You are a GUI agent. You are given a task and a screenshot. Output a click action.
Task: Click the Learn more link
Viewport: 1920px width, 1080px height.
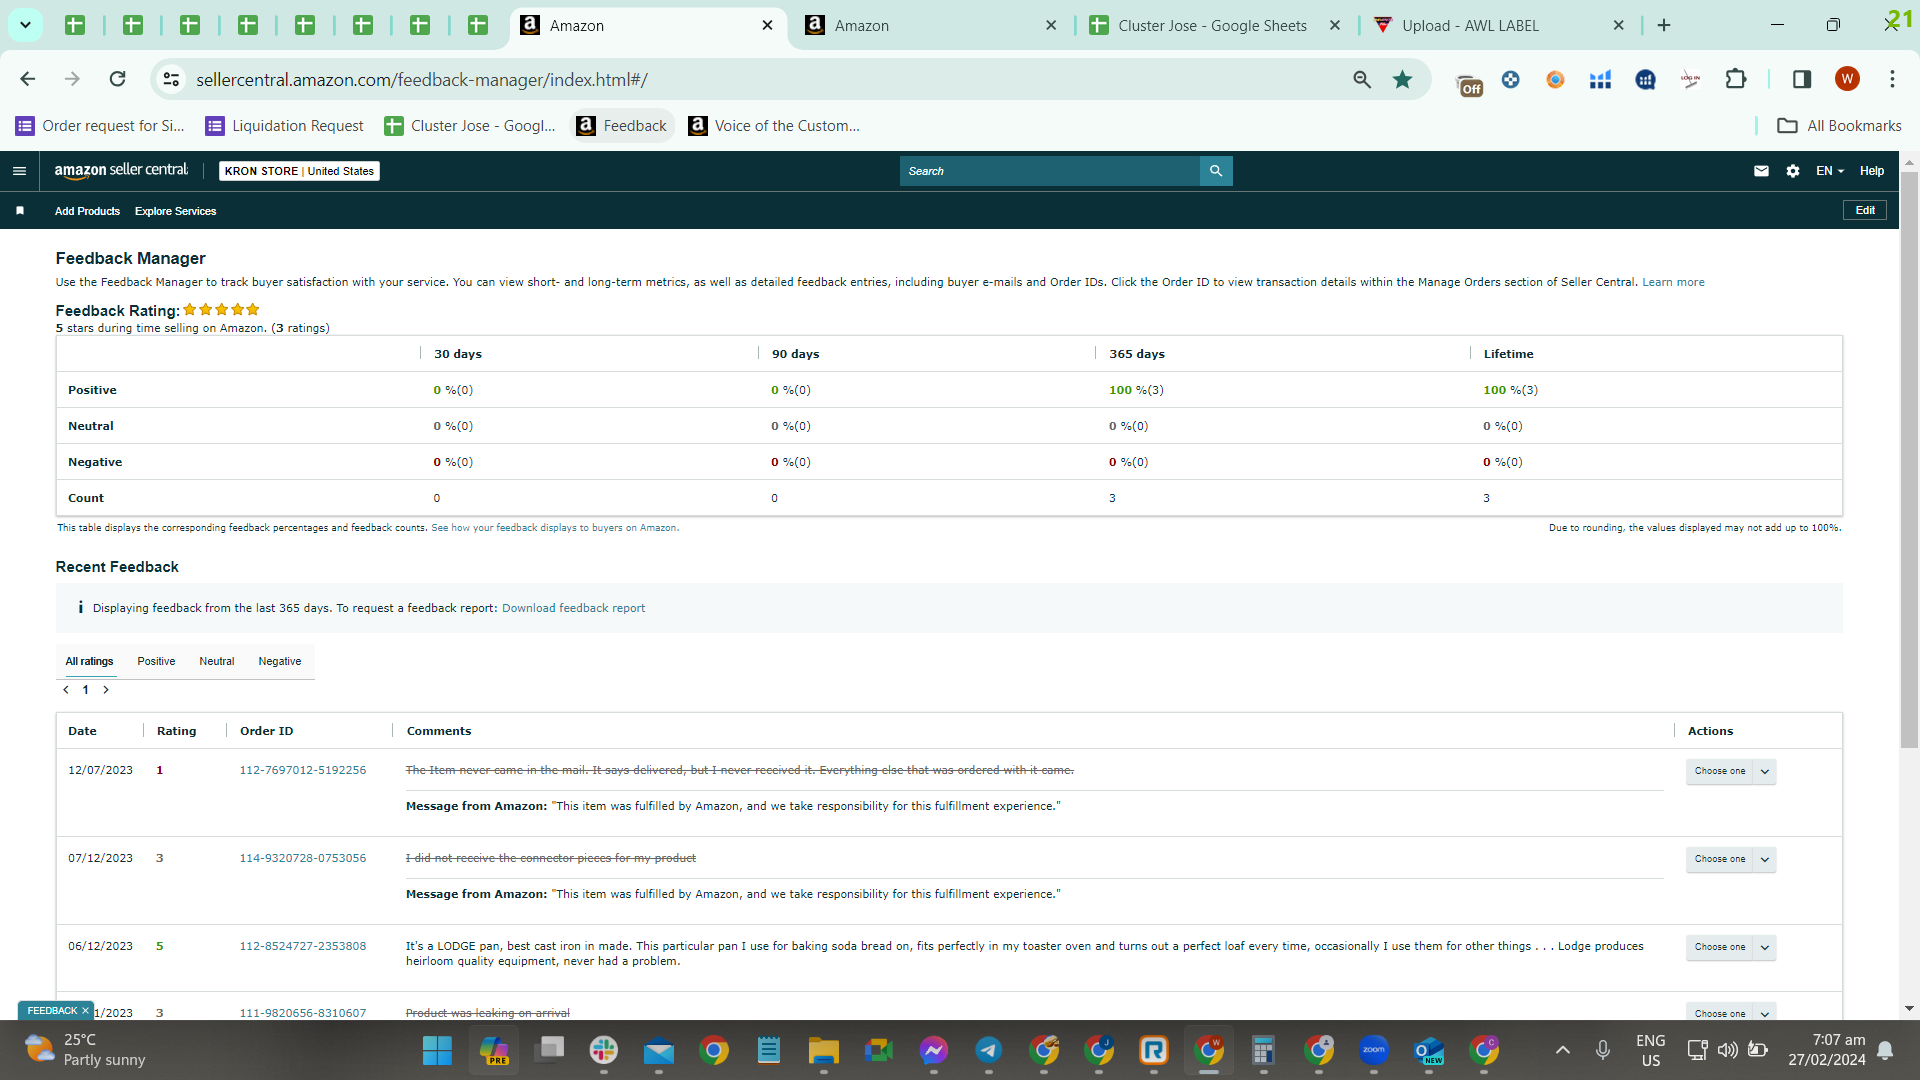tap(1673, 282)
